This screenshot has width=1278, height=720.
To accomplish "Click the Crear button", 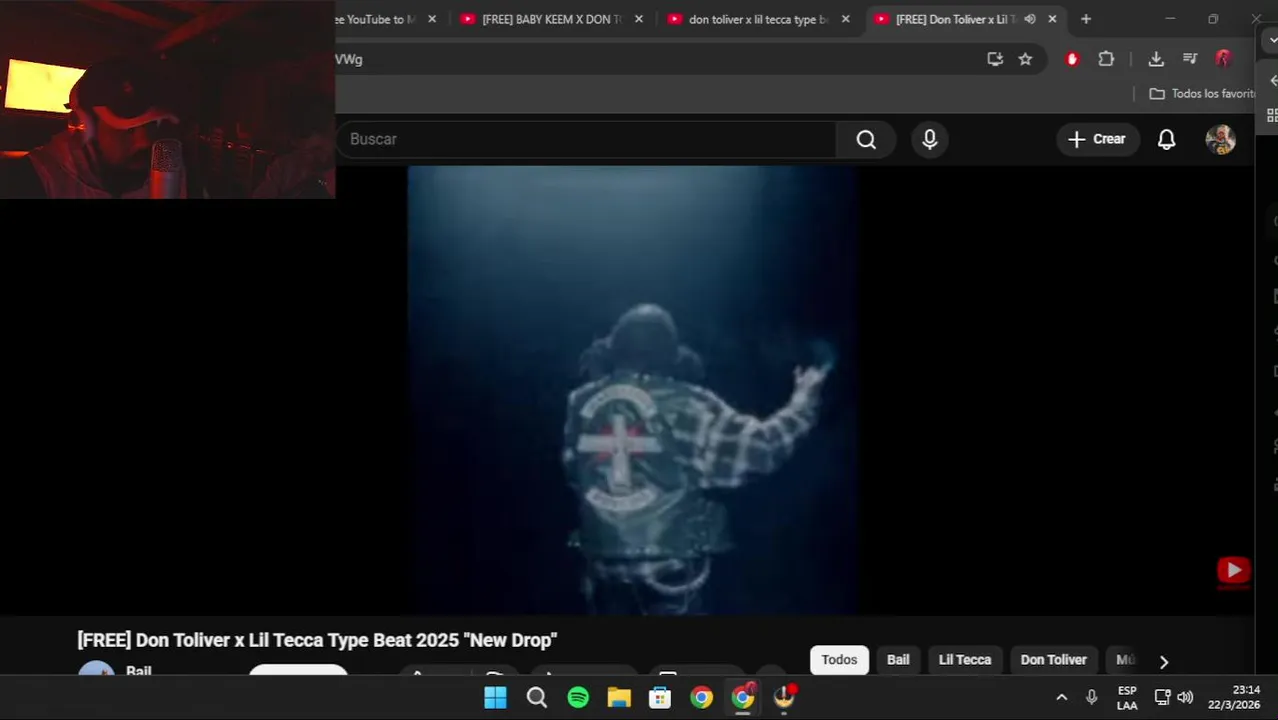I will (x=1097, y=140).
